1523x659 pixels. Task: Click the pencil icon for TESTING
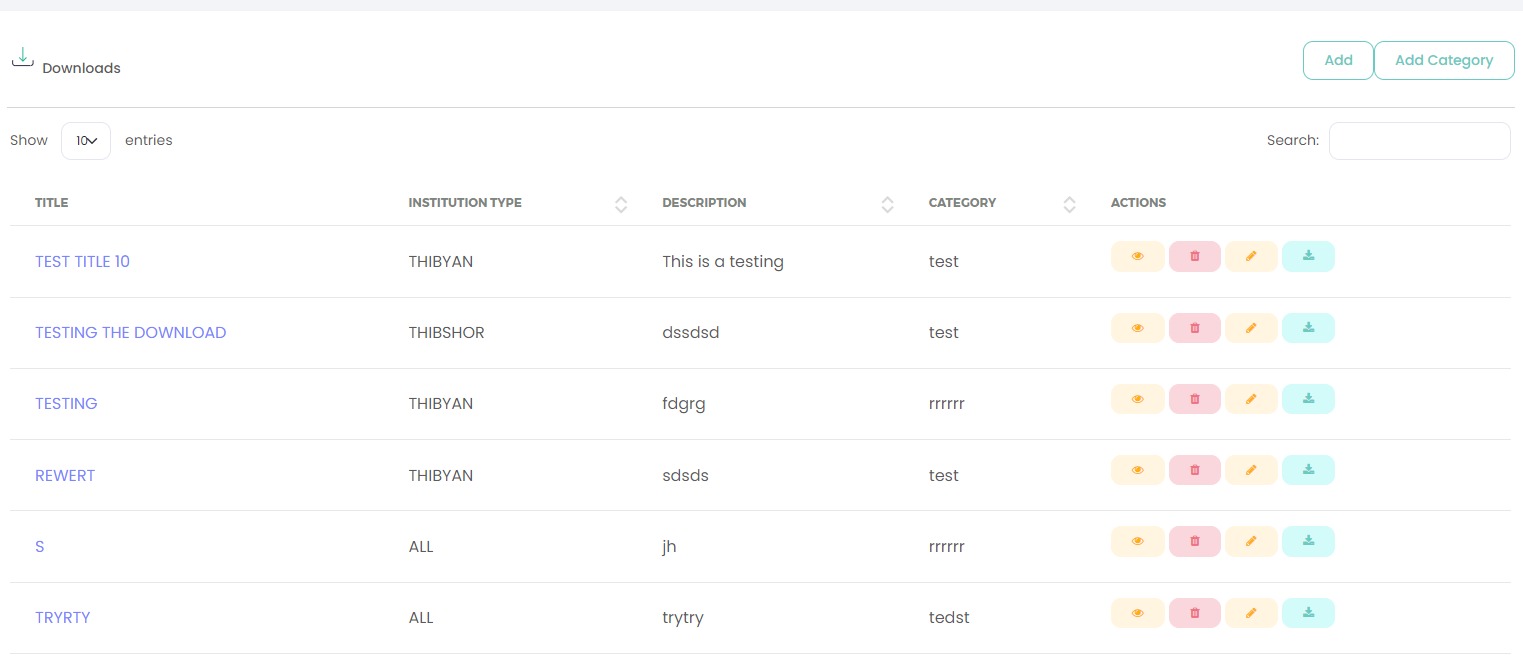click(x=1251, y=399)
